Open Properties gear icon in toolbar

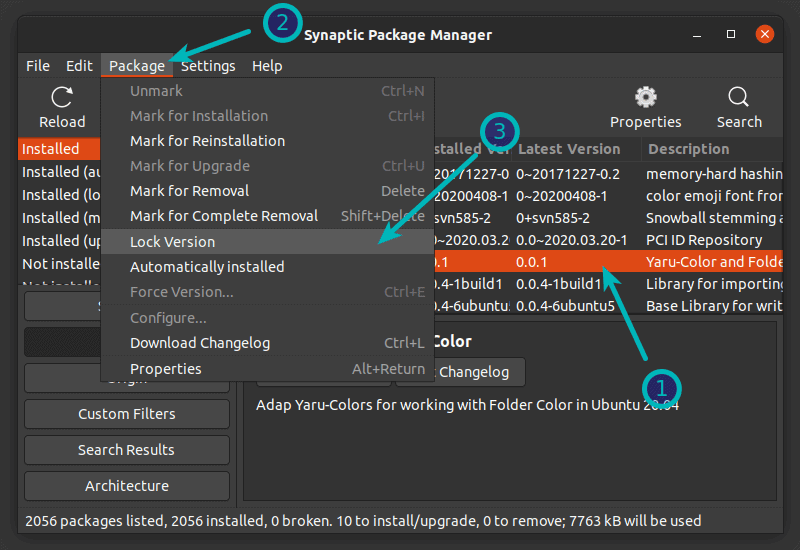click(x=645, y=98)
